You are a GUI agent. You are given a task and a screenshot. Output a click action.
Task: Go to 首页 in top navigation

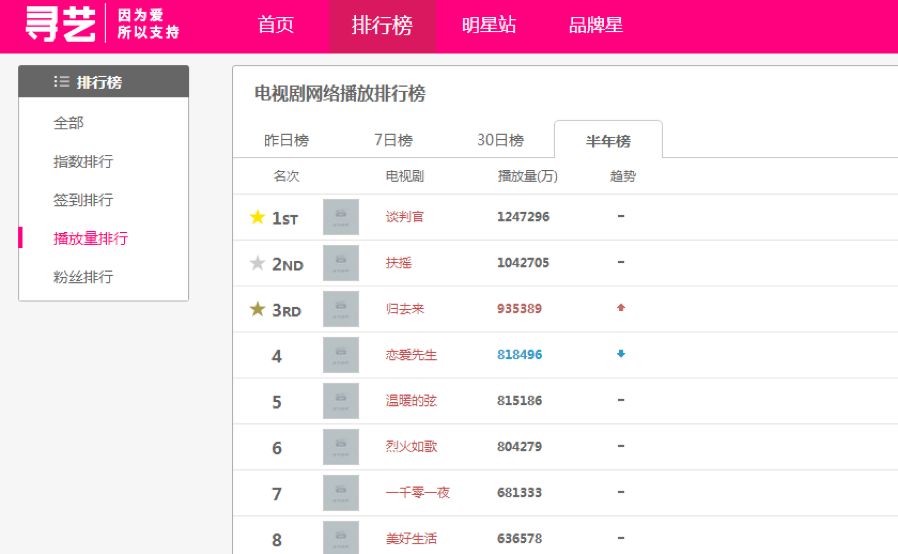(x=275, y=25)
